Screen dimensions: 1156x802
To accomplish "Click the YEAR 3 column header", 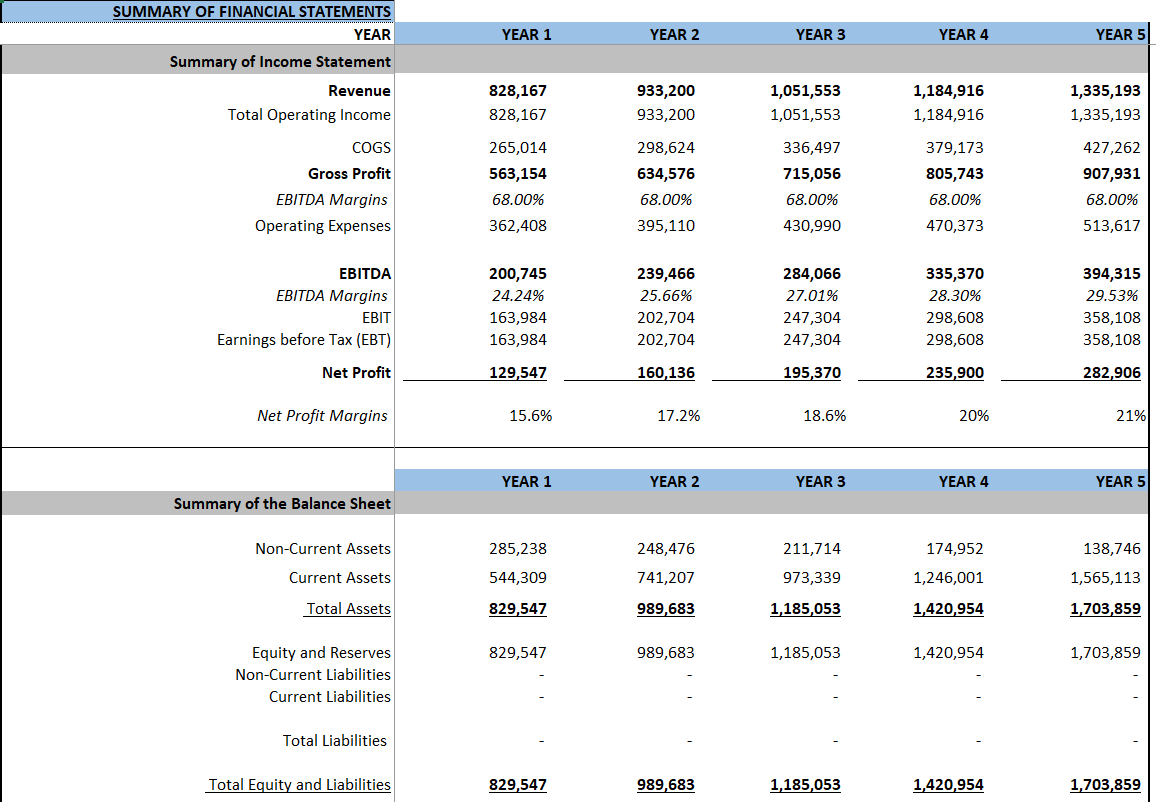I will [x=820, y=33].
